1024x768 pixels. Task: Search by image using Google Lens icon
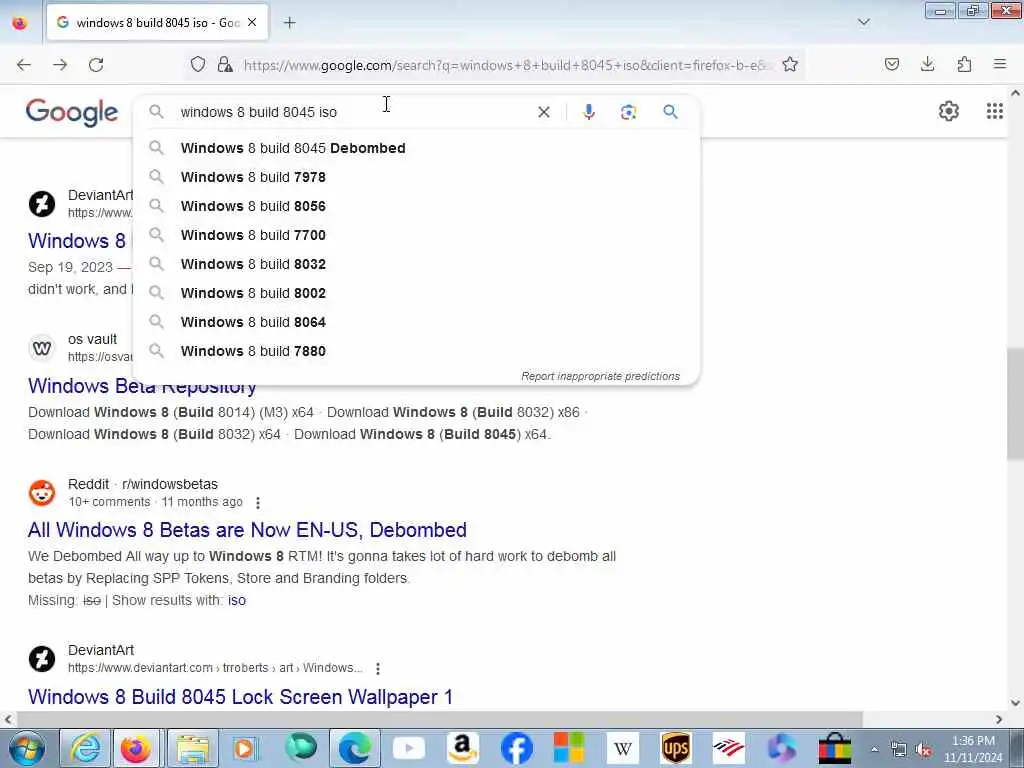[628, 112]
